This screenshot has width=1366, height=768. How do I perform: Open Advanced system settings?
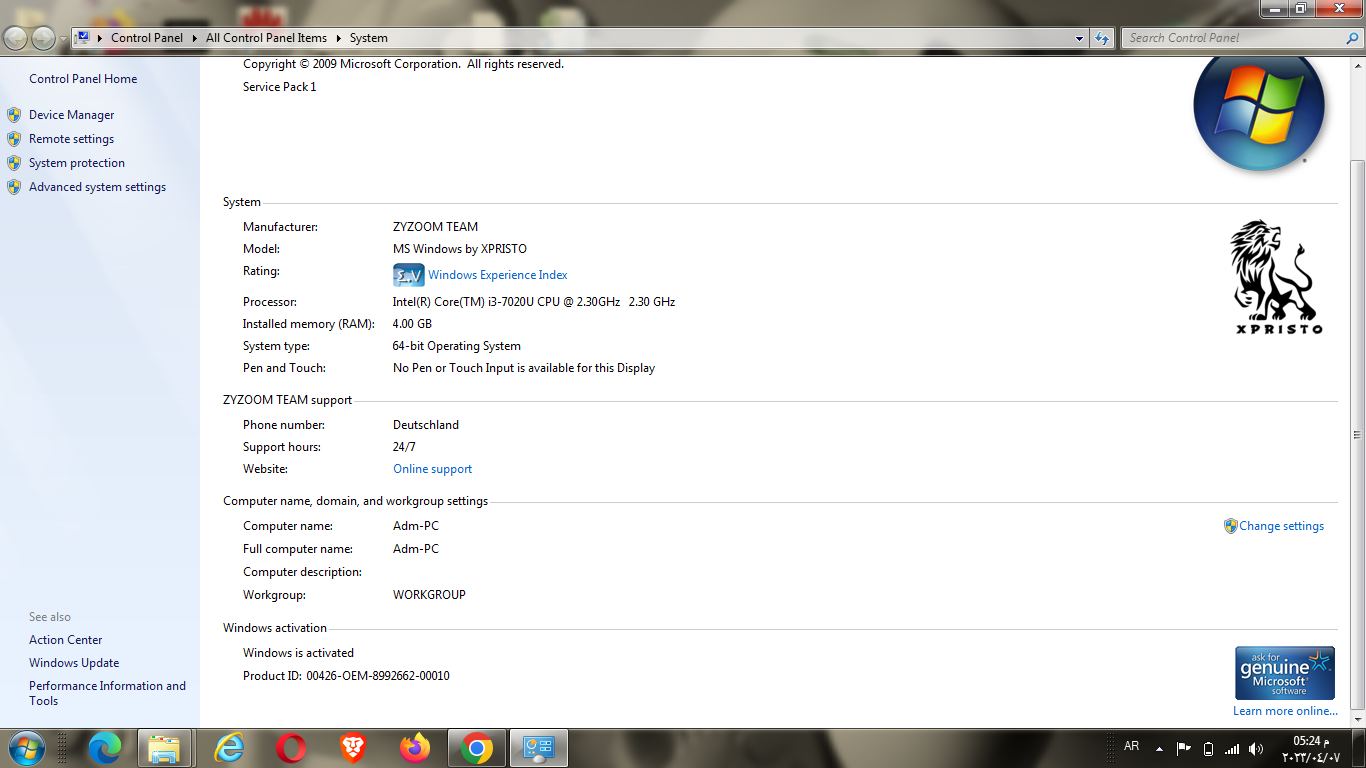click(97, 187)
